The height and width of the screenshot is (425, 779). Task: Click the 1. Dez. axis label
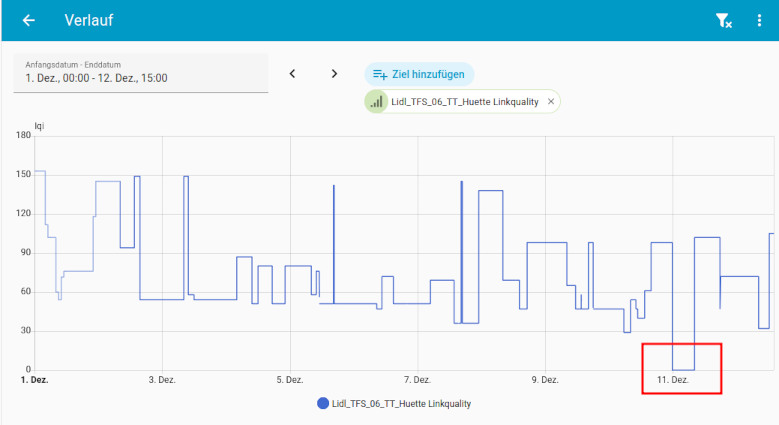[x=34, y=380]
